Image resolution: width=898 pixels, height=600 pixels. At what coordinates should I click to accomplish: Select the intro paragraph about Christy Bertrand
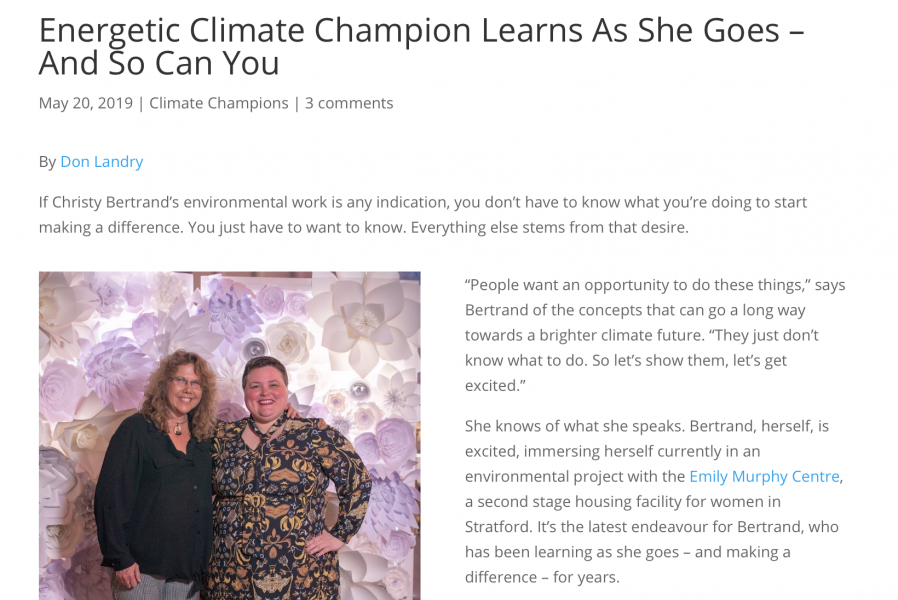(x=423, y=215)
